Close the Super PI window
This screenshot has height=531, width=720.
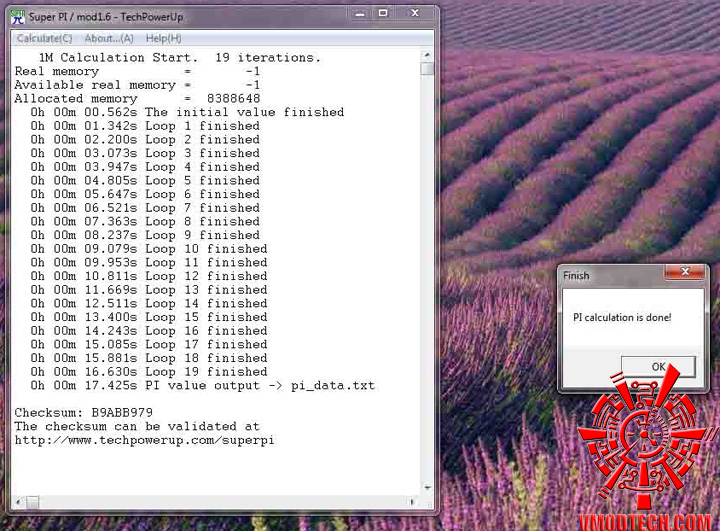tap(415, 14)
